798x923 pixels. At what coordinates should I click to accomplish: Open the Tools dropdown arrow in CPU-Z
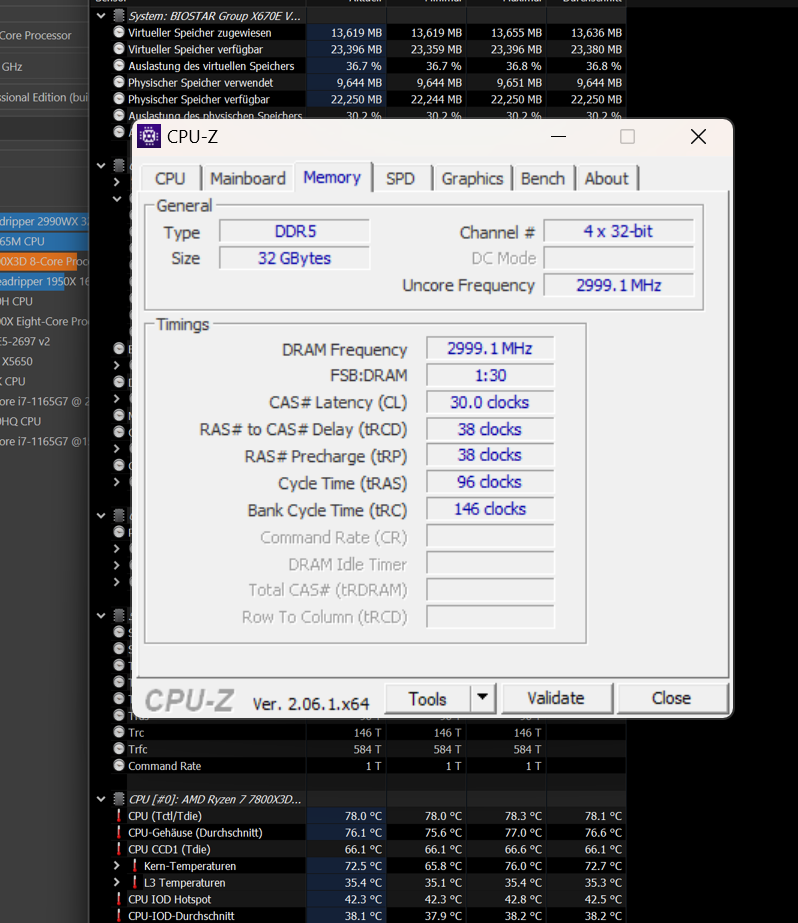coord(483,698)
